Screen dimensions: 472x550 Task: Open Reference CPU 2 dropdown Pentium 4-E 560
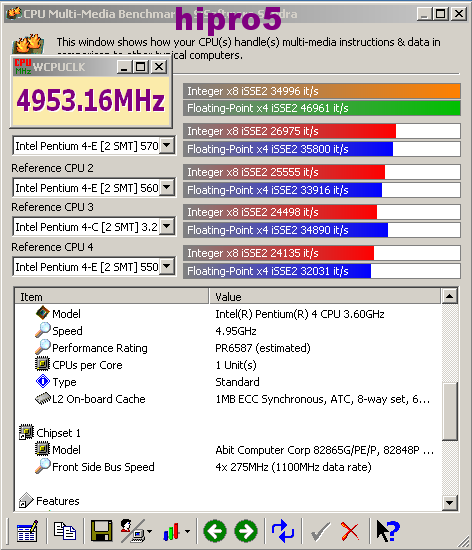click(167, 187)
